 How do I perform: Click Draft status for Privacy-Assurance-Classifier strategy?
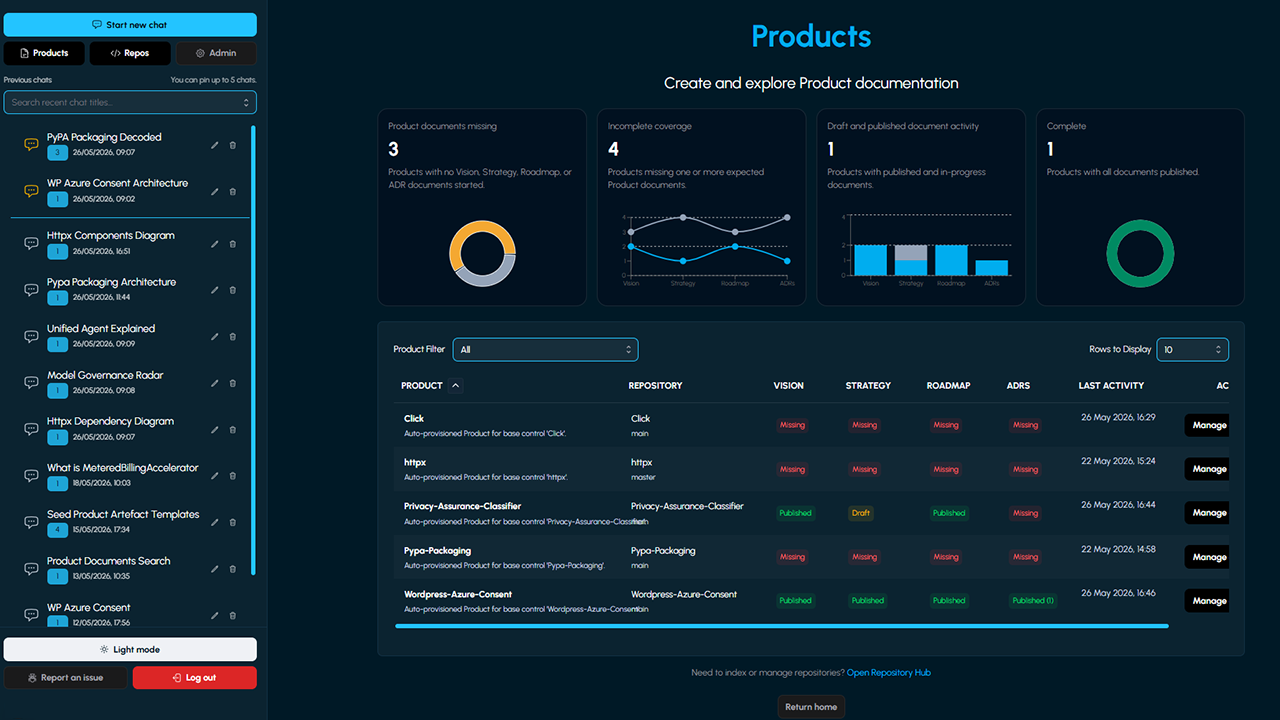pos(861,513)
